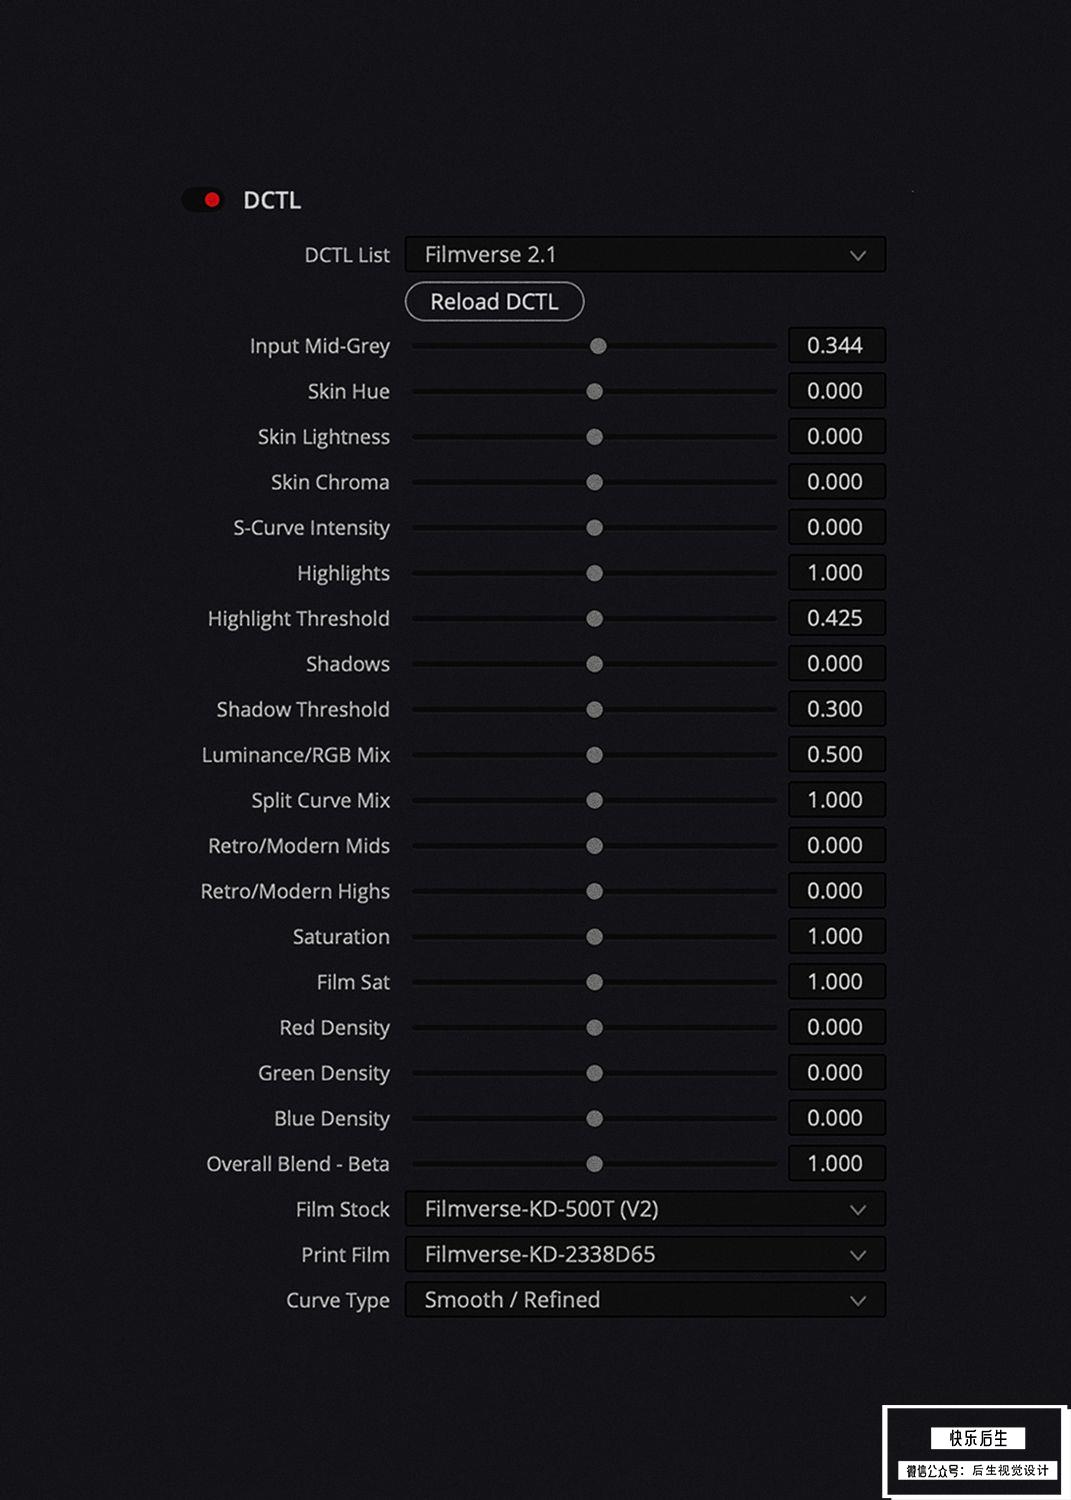Click the Split Curve Mix slider handle
Screen dimensions: 1071x1500
594,800
